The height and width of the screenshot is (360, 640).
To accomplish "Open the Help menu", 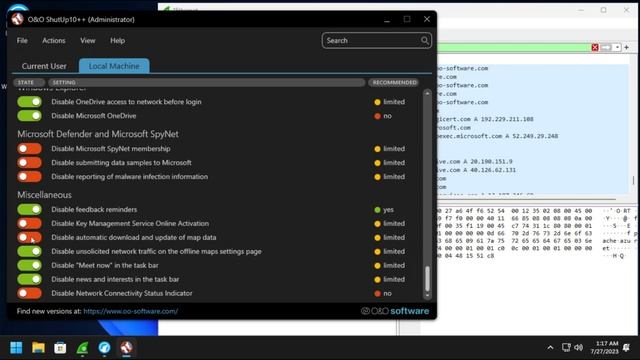I will click(117, 40).
